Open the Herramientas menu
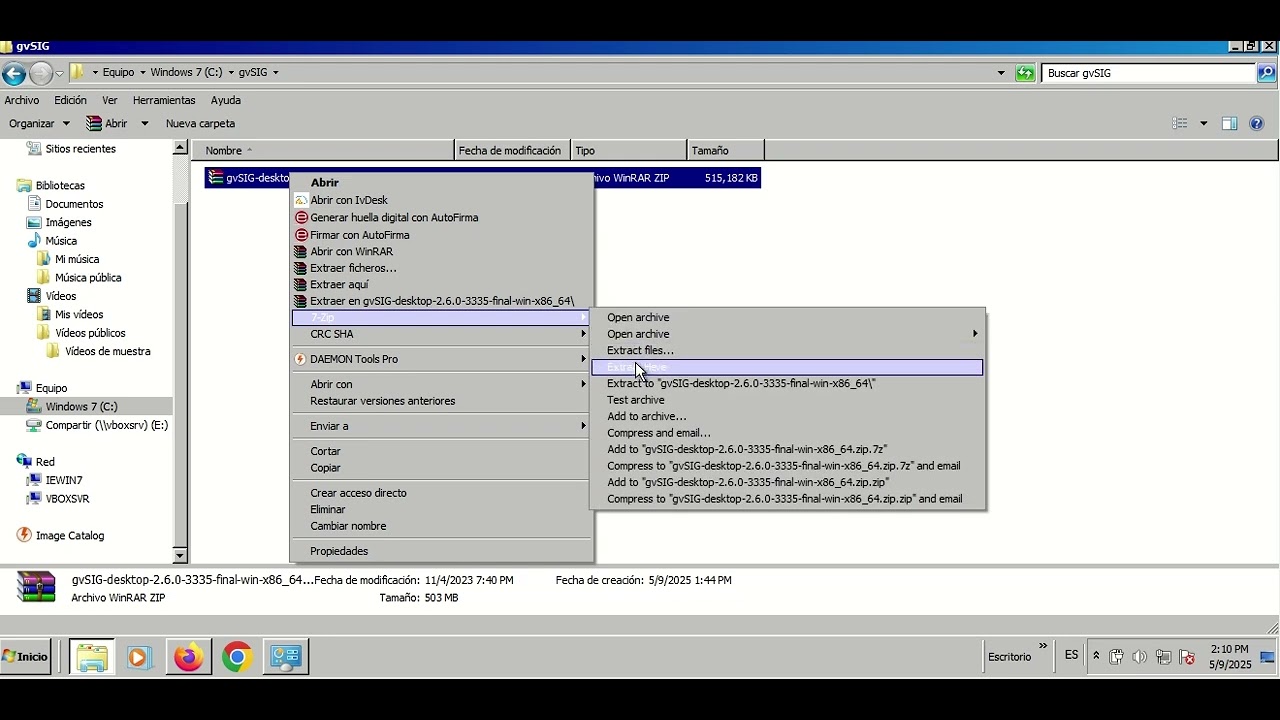Screen dimensions: 1280x720 click(x=164, y=100)
